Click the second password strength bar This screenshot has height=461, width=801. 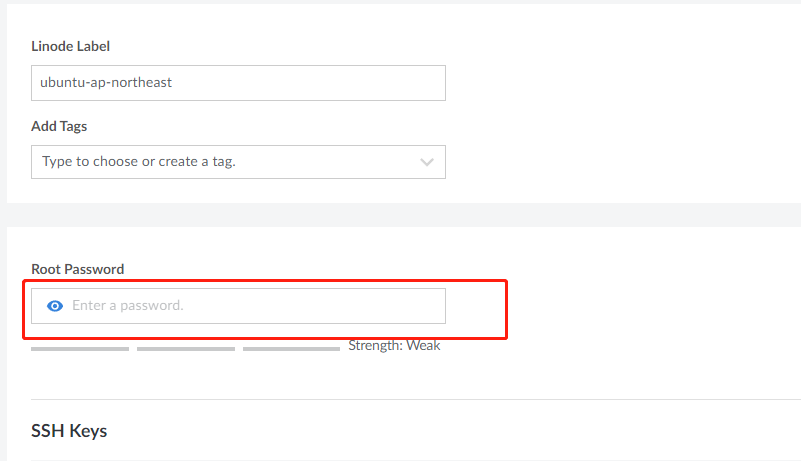[186, 349]
